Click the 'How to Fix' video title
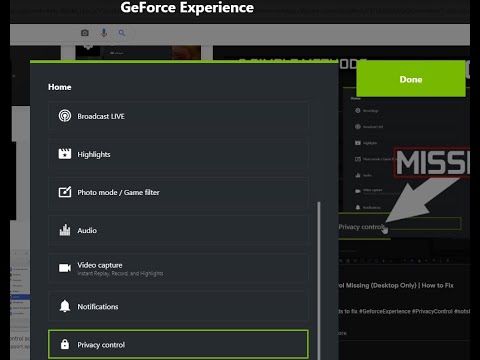The height and width of the screenshot is (360, 480). tap(396, 285)
